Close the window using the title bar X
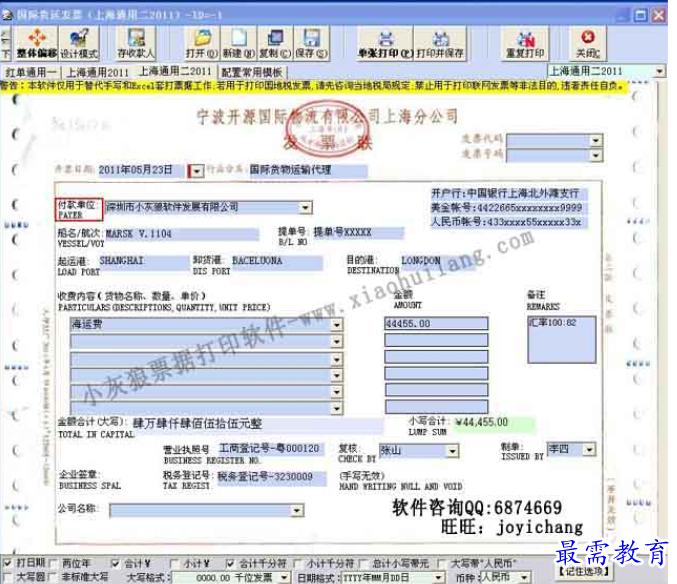677x584 pixels. [x=658, y=16]
